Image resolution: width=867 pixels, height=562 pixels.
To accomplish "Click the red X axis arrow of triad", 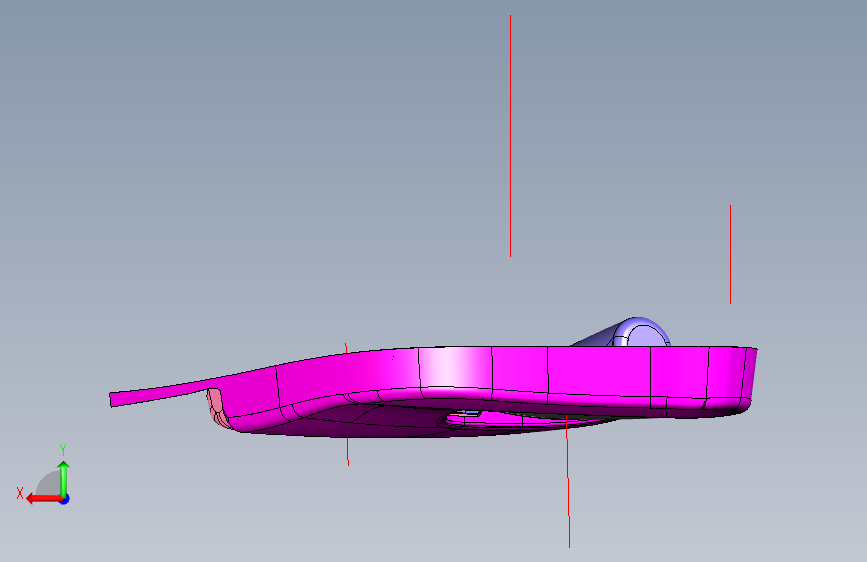I will pyautogui.click(x=43, y=499).
